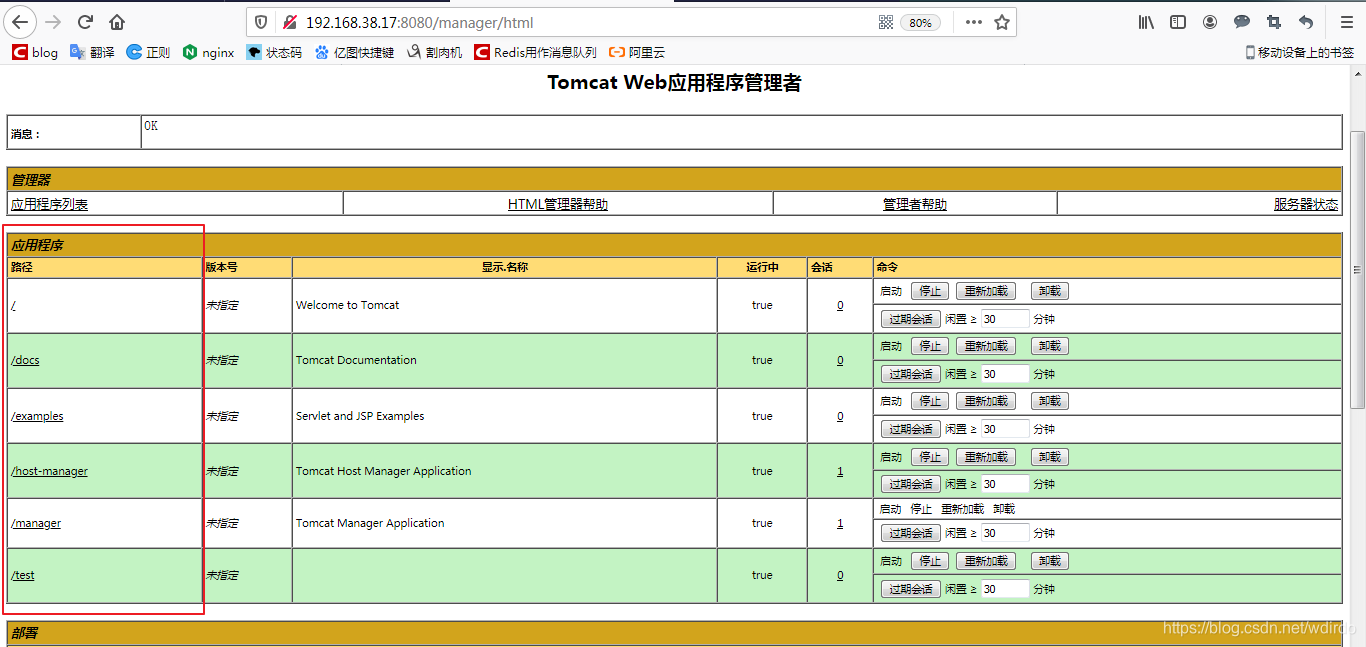
Task: Reload the current page
Action: coord(85,22)
